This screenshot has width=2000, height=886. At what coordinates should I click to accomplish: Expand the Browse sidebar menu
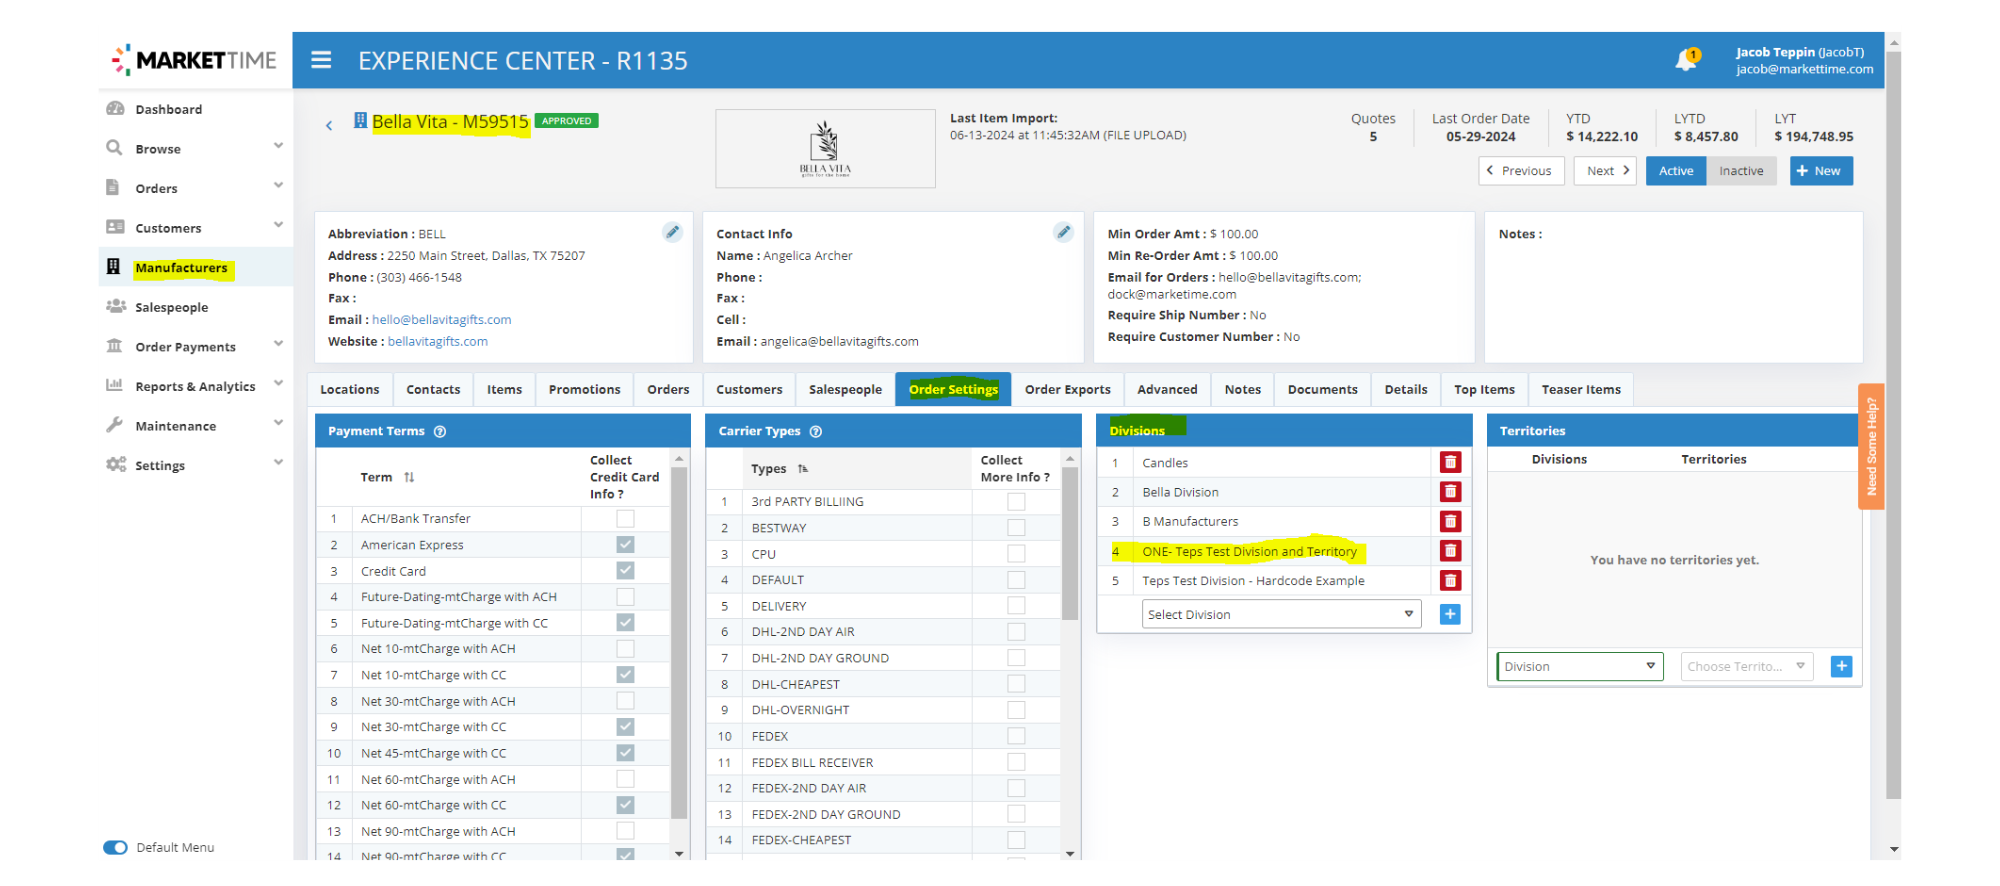click(x=278, y=146)
